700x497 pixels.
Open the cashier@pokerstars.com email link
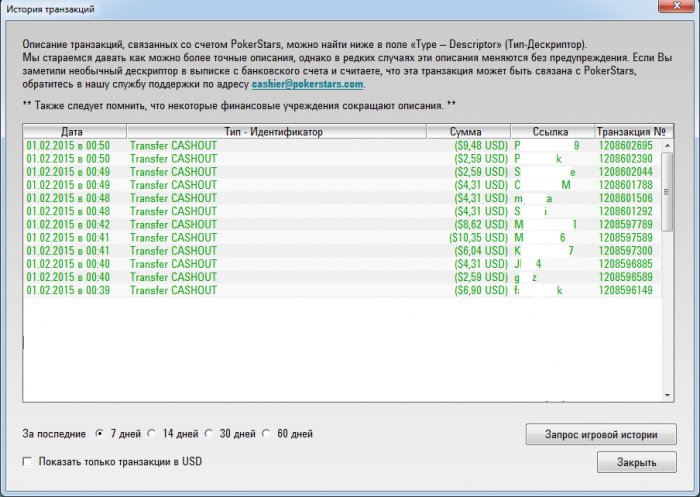point(307,84)
